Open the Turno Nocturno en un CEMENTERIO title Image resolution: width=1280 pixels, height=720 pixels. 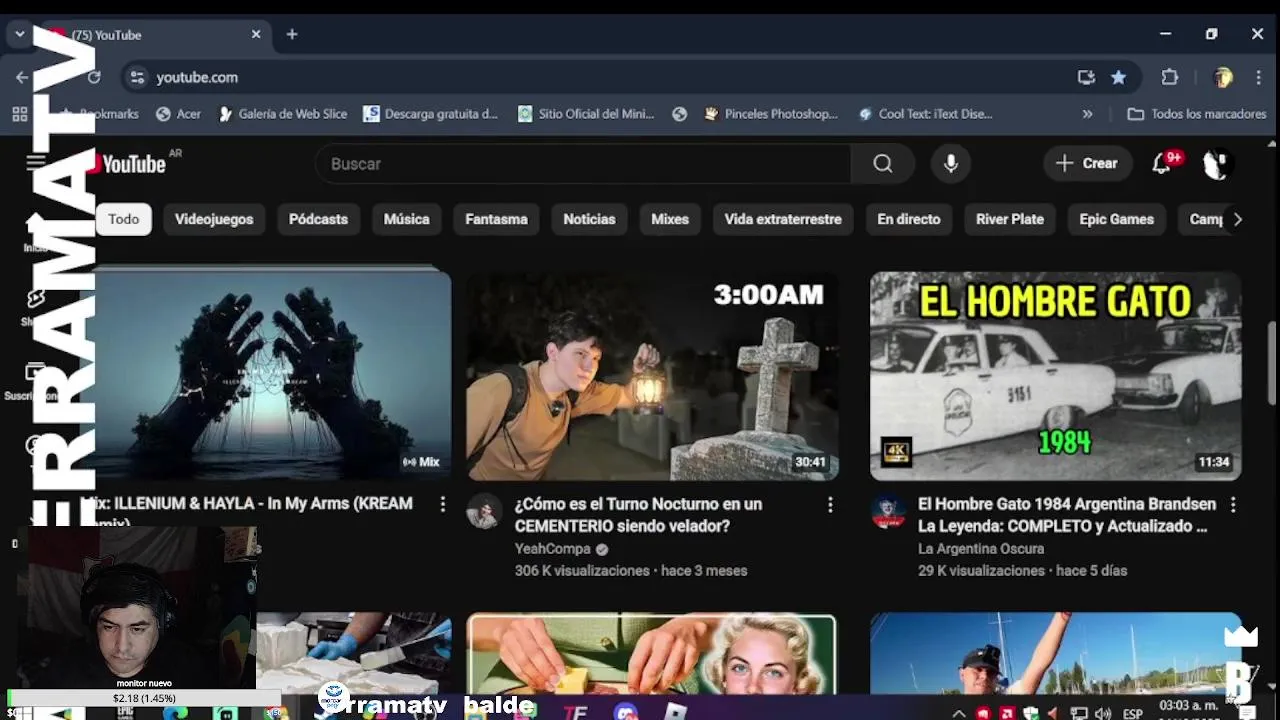[638, 515]
